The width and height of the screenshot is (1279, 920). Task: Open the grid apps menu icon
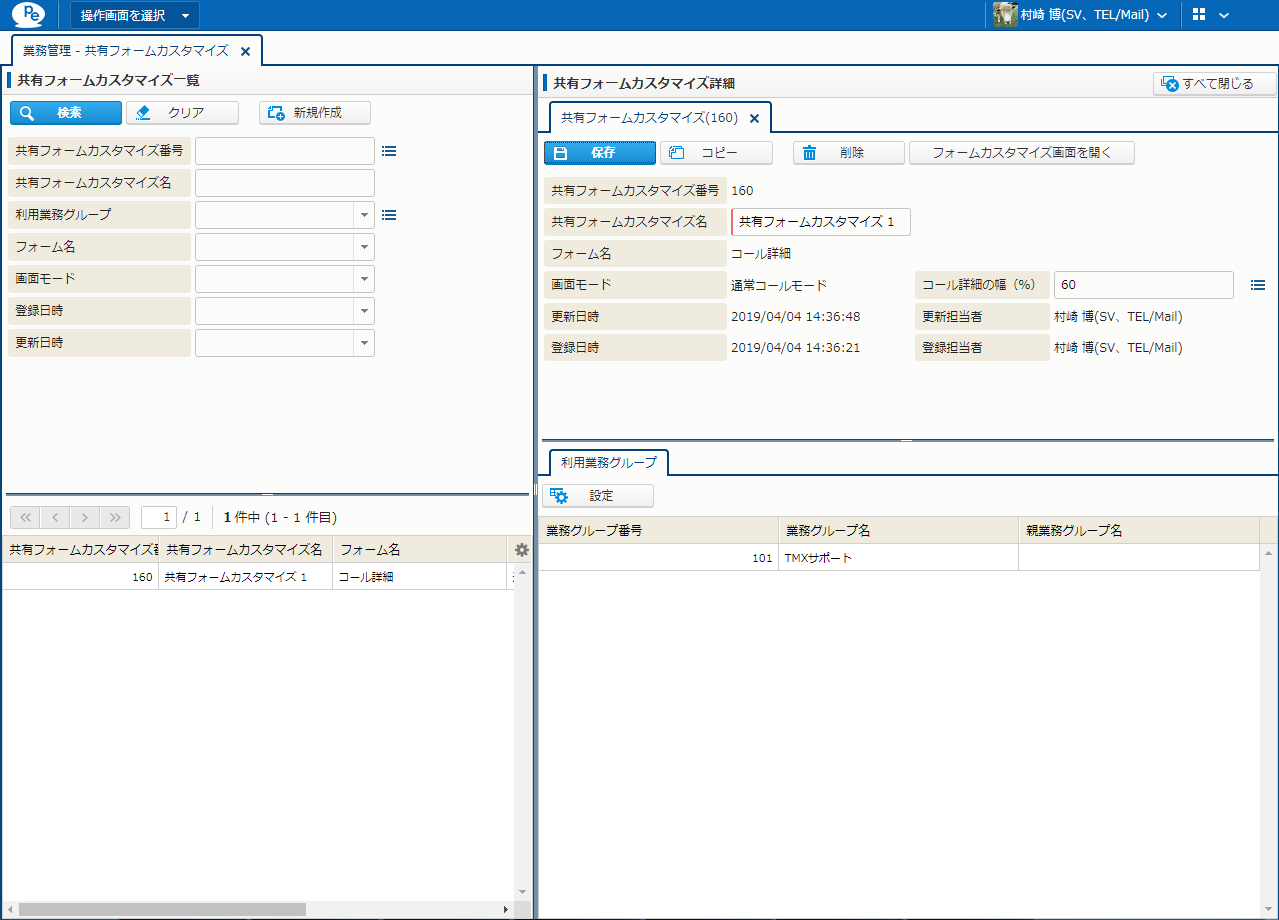(x=1199, y=15)
